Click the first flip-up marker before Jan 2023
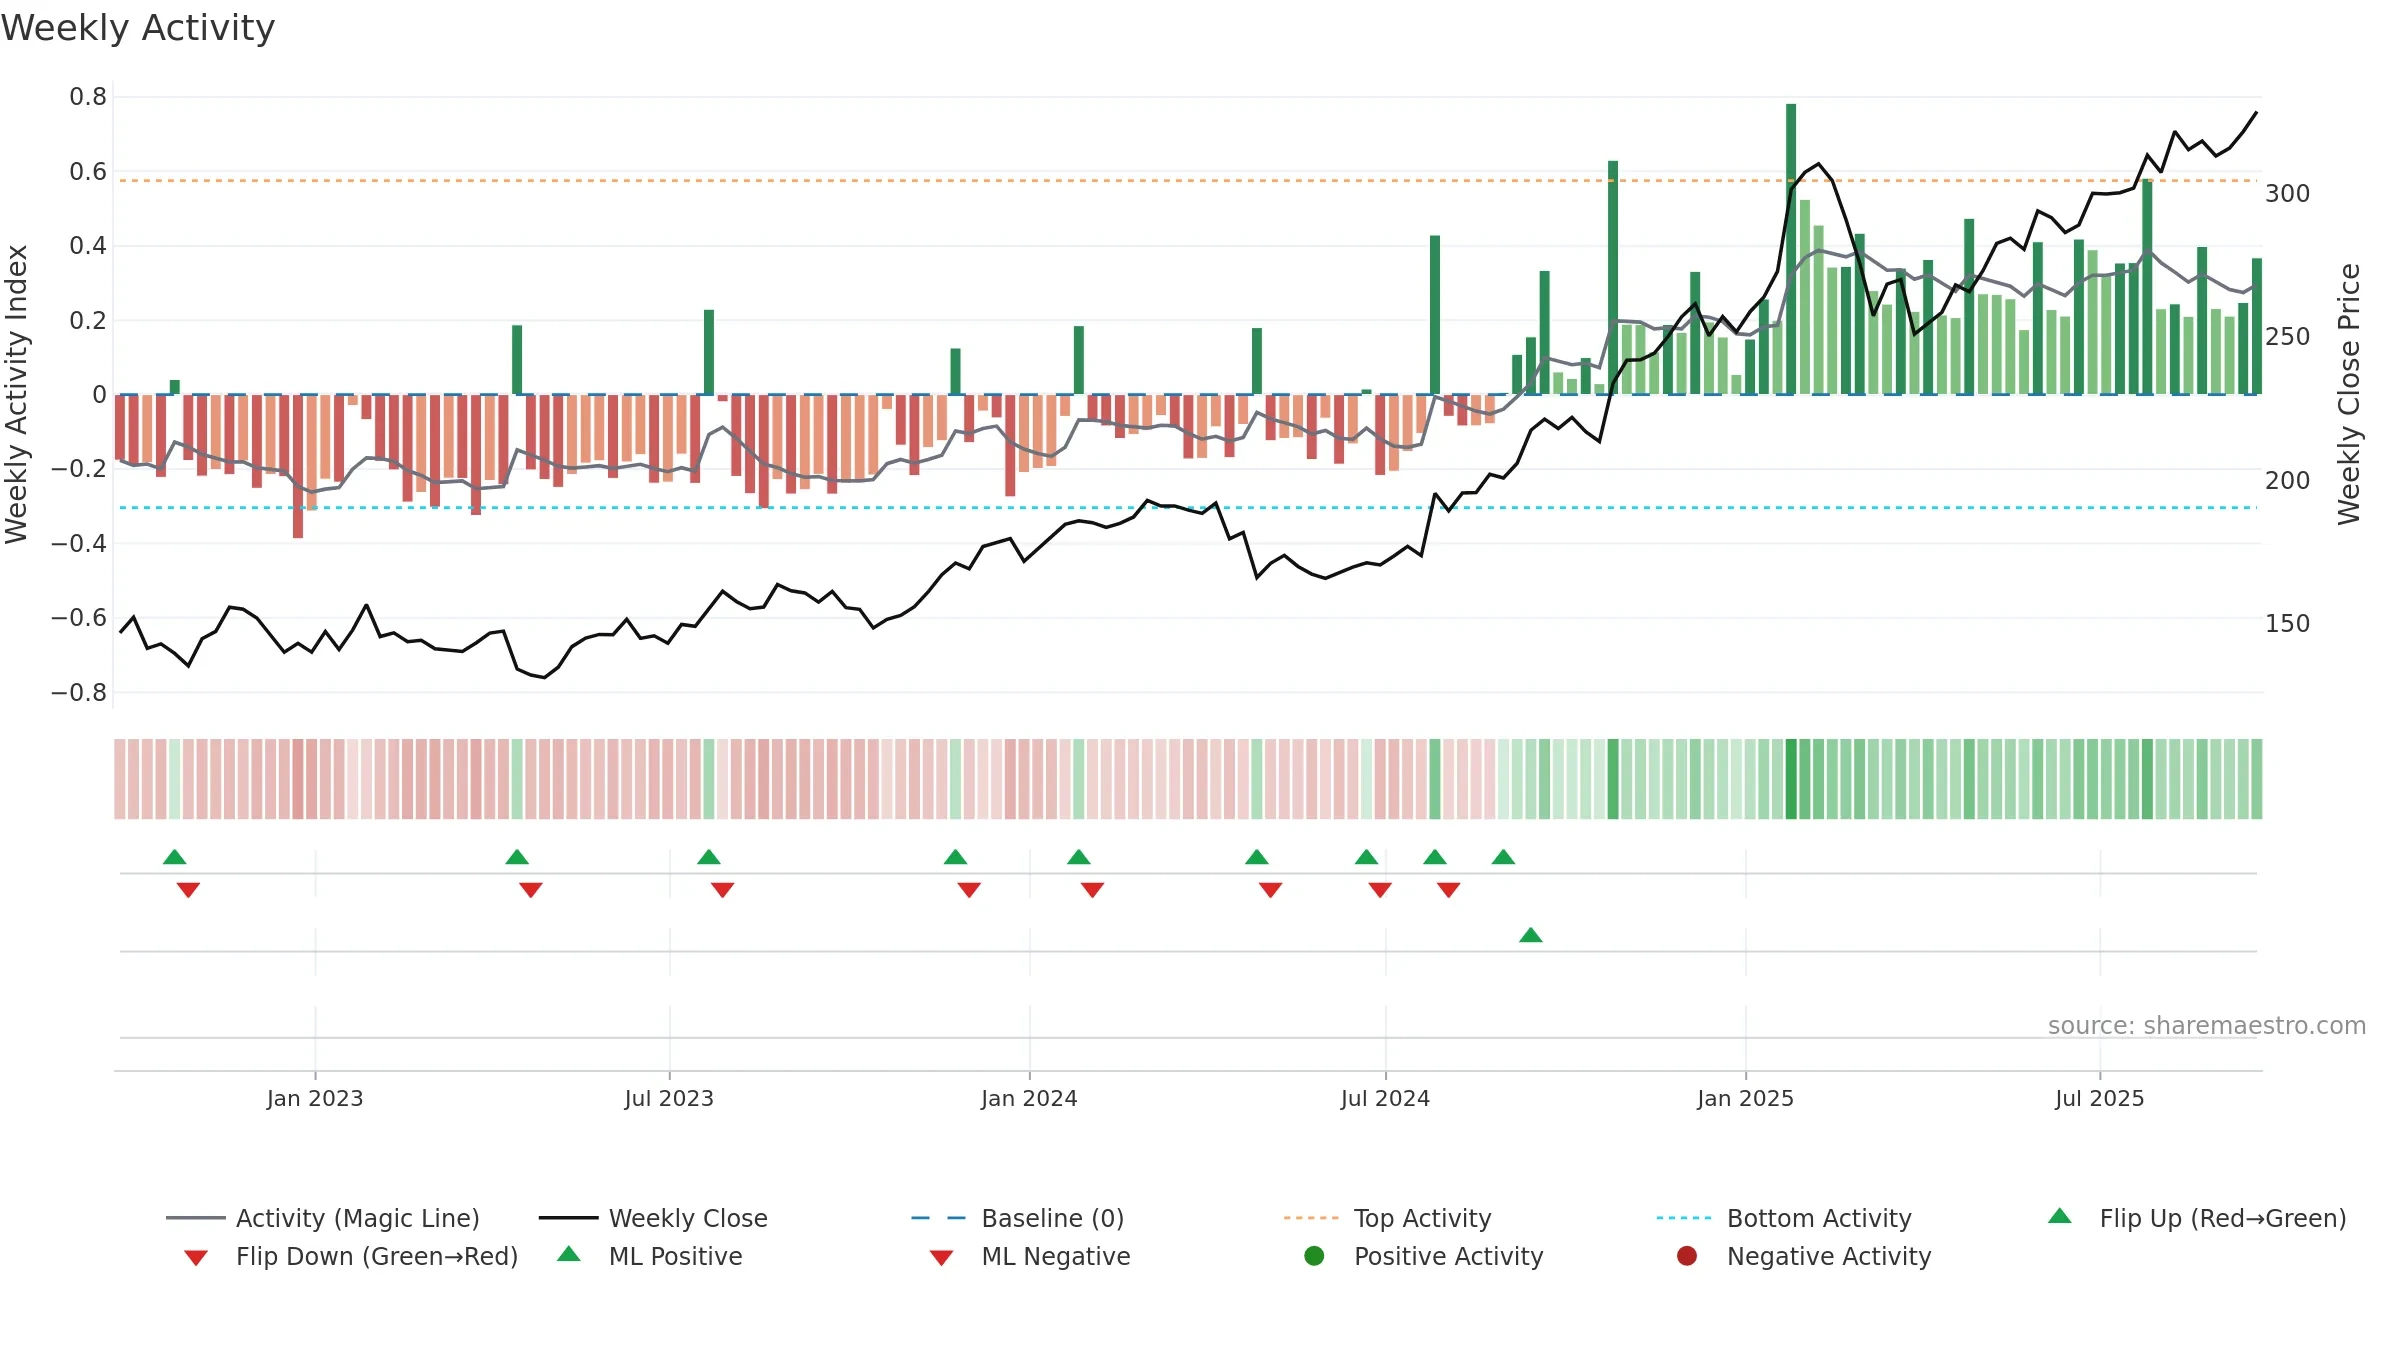 coord(175,857)
